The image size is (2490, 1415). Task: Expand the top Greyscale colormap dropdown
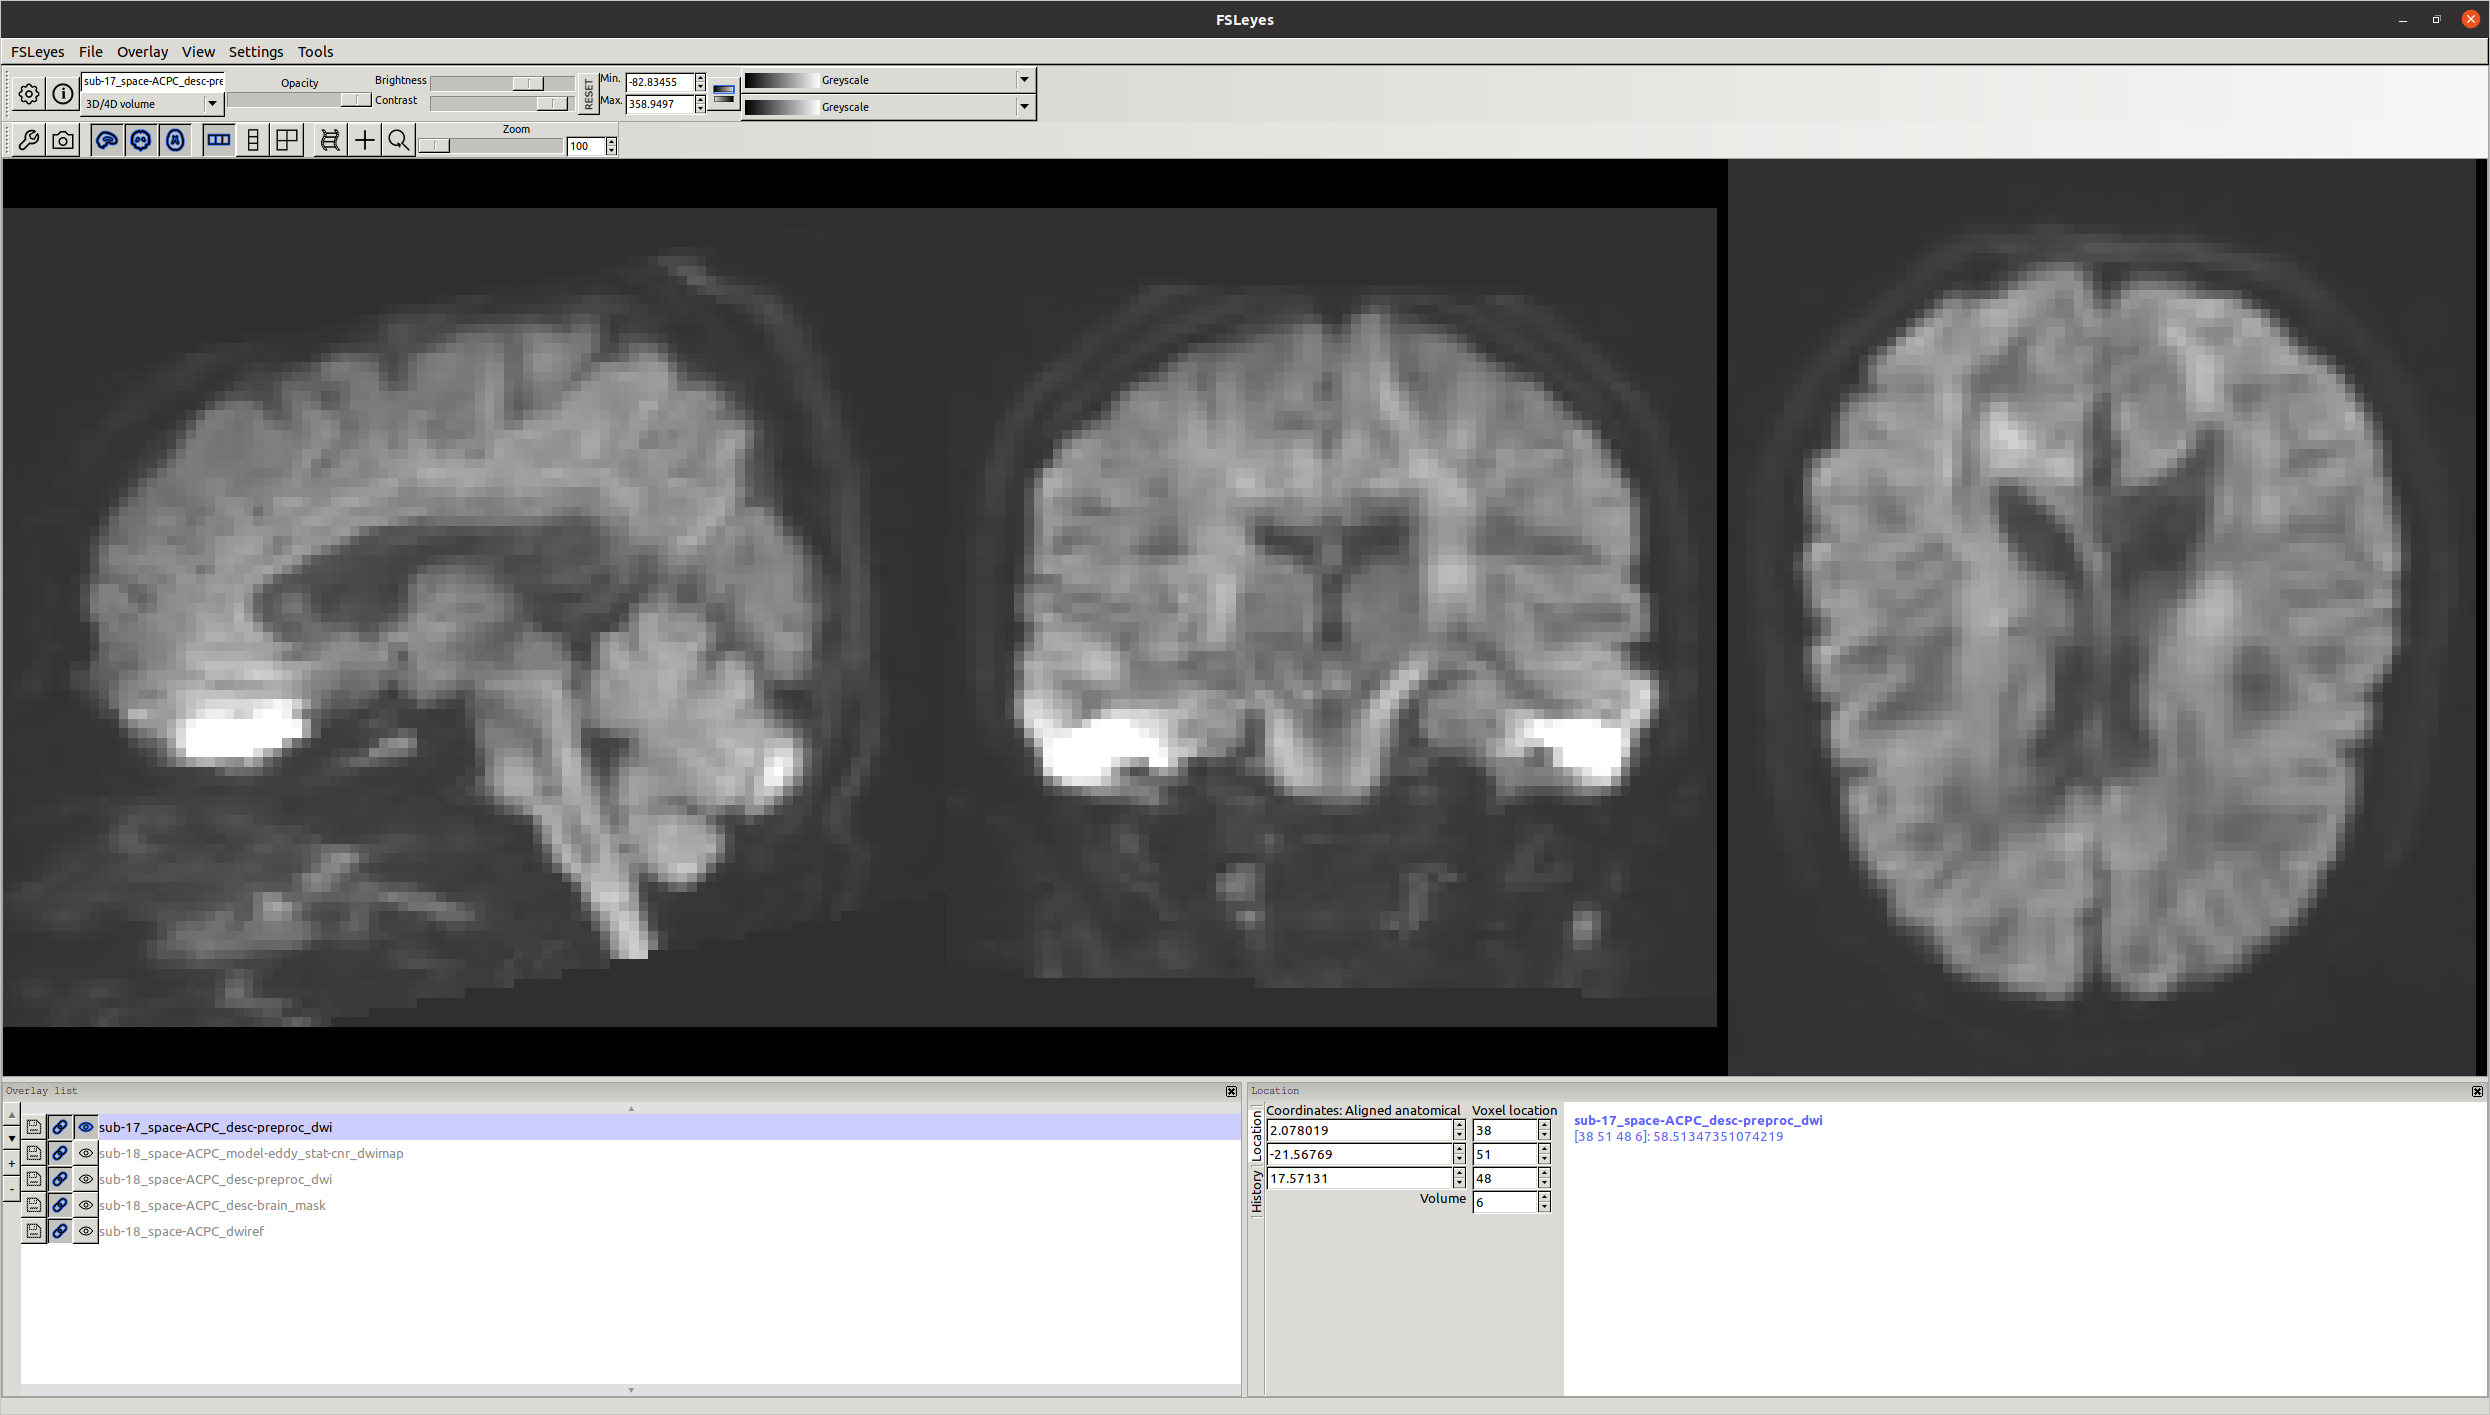tap(1024, 80)
